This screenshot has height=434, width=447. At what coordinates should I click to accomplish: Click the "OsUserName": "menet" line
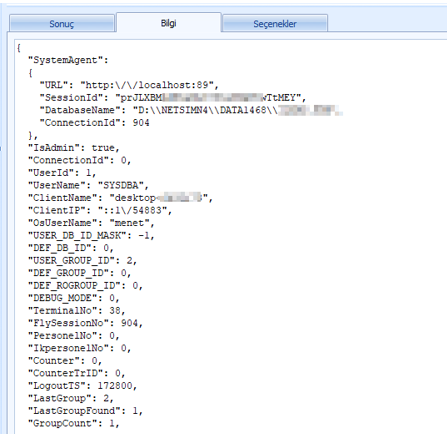(x=91, y=223)
